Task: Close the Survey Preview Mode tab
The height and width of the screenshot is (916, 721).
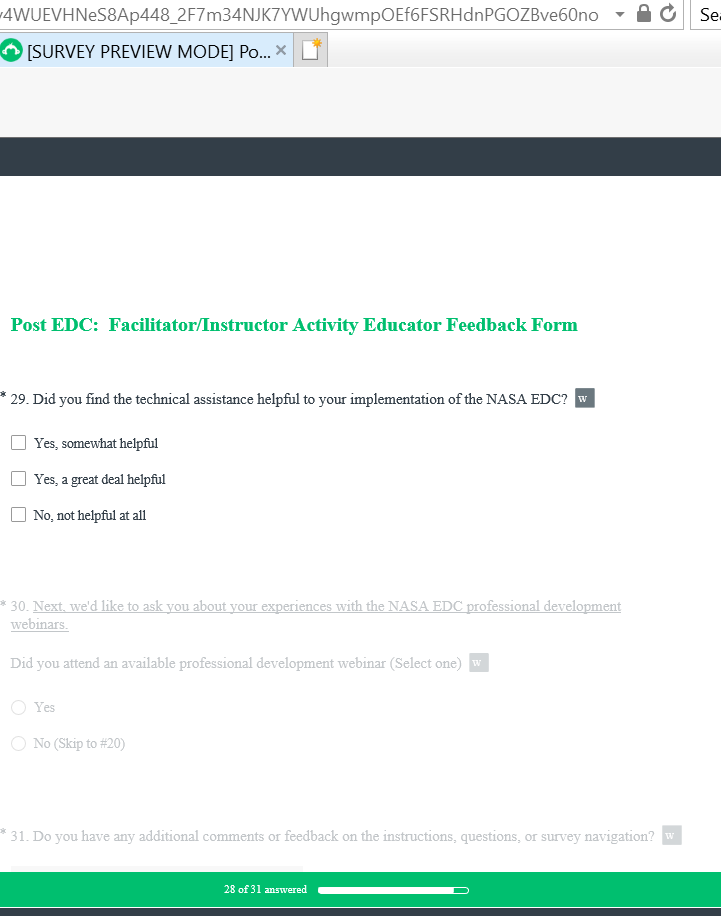Action: point(281,50)
